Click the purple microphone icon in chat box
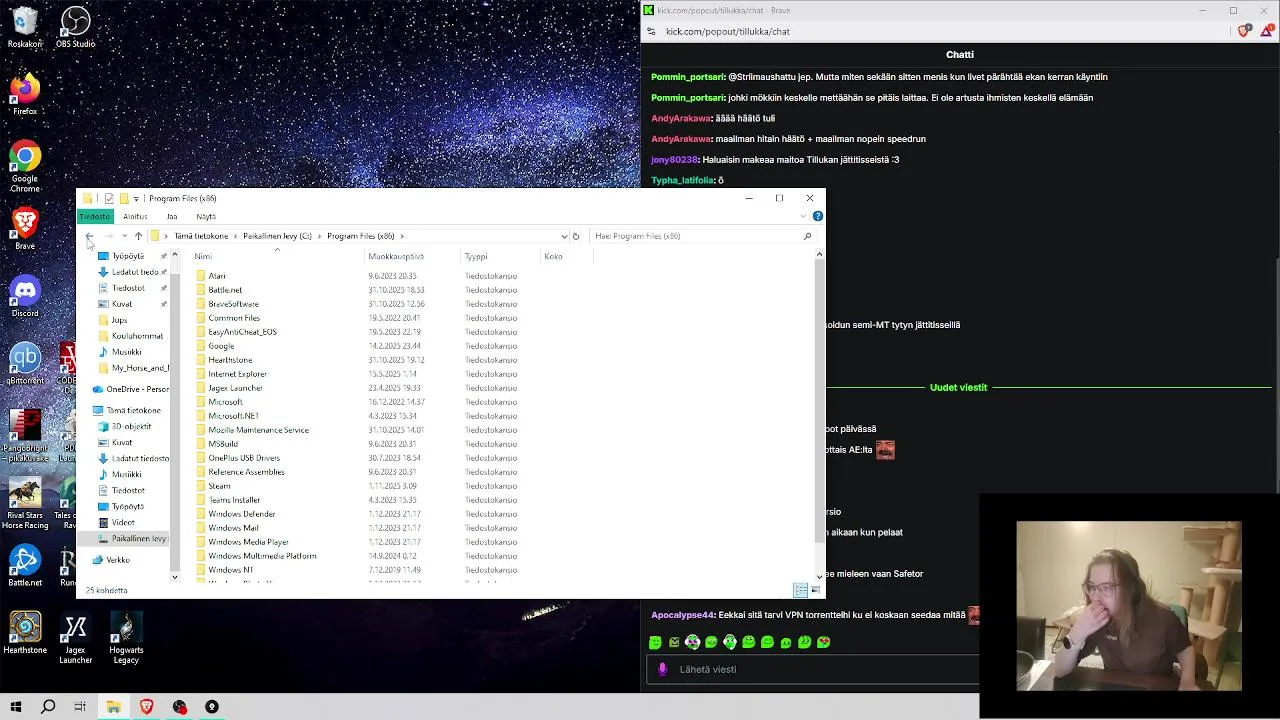The height and width of the screenshot is (720, 1280). (x=662, y=669)
